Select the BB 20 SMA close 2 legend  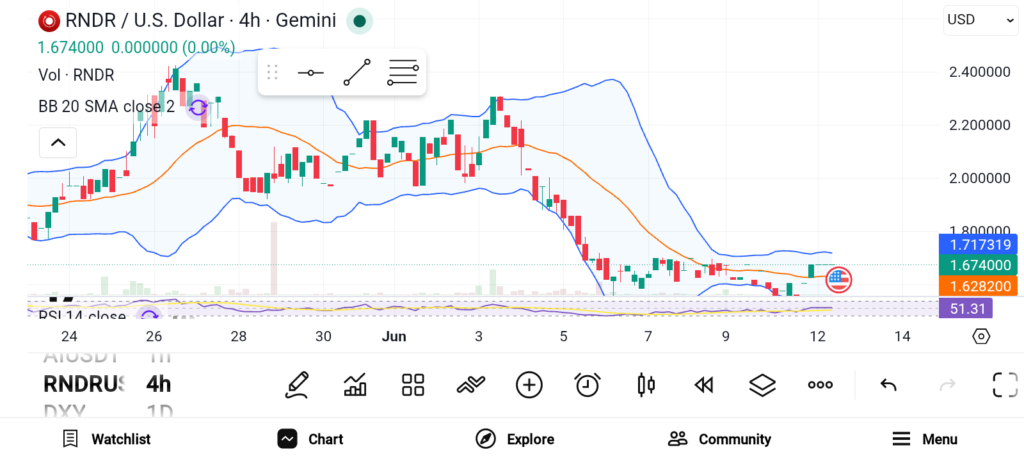[106, 106]
